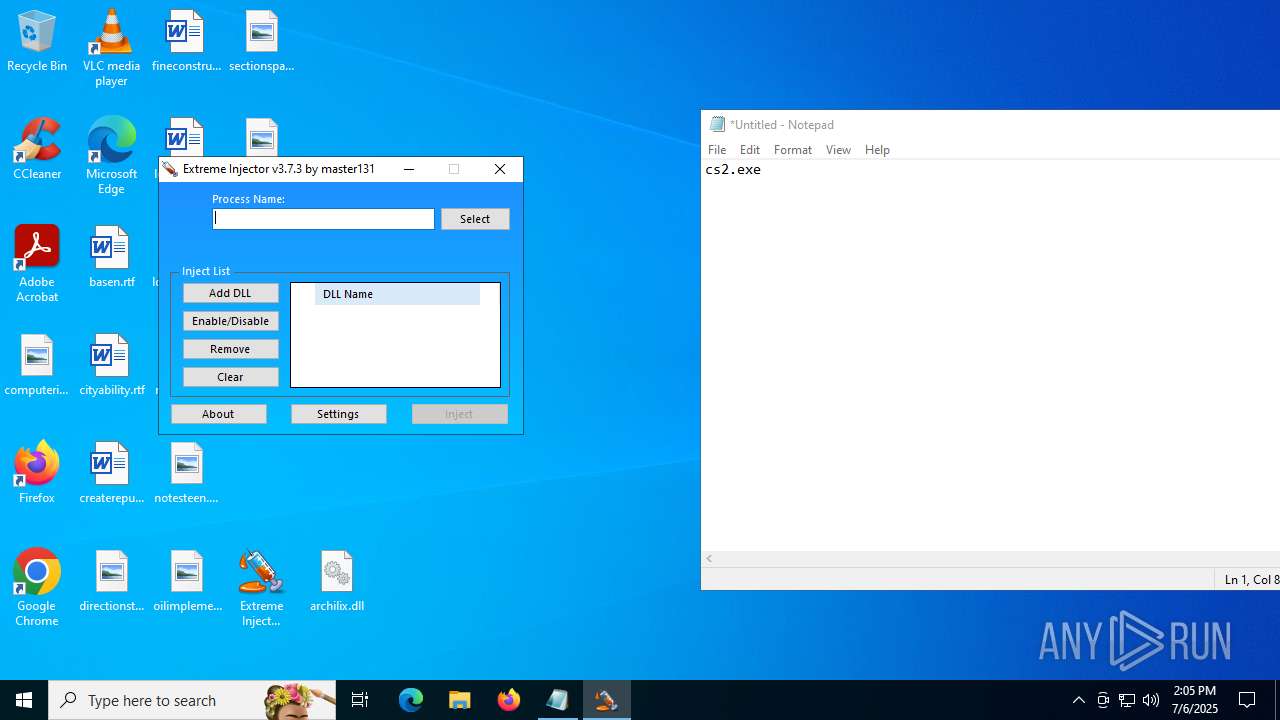
Task: Open basen.rtf document icon
Action: point(111,257)
